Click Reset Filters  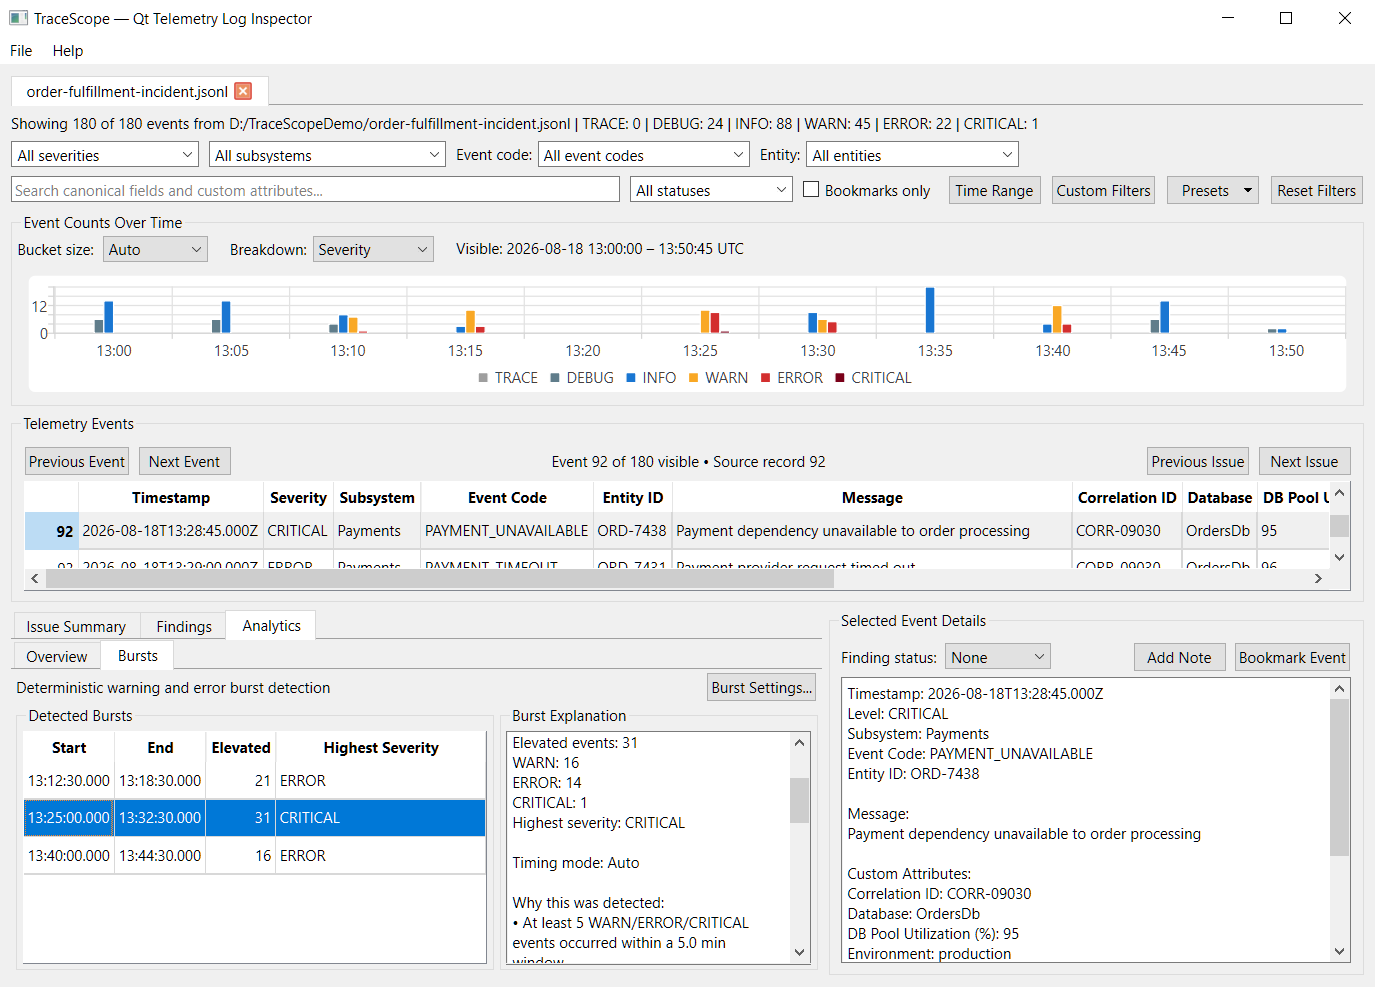(x=1316, y=190)
